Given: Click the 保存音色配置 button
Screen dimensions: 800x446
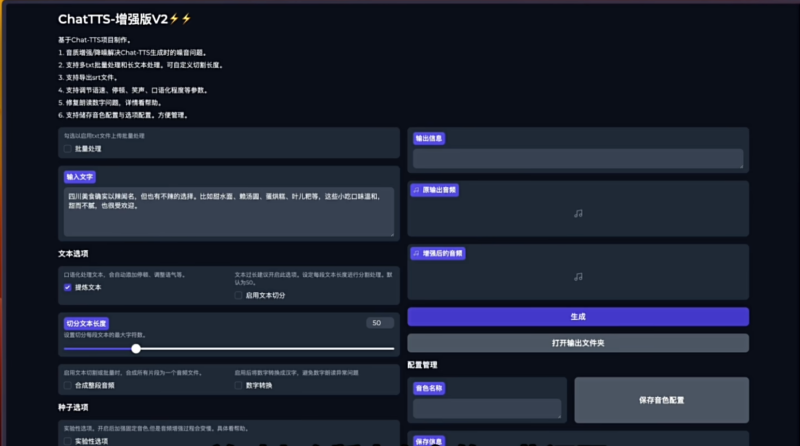Looking at the screenshot, I should [661, 399].
